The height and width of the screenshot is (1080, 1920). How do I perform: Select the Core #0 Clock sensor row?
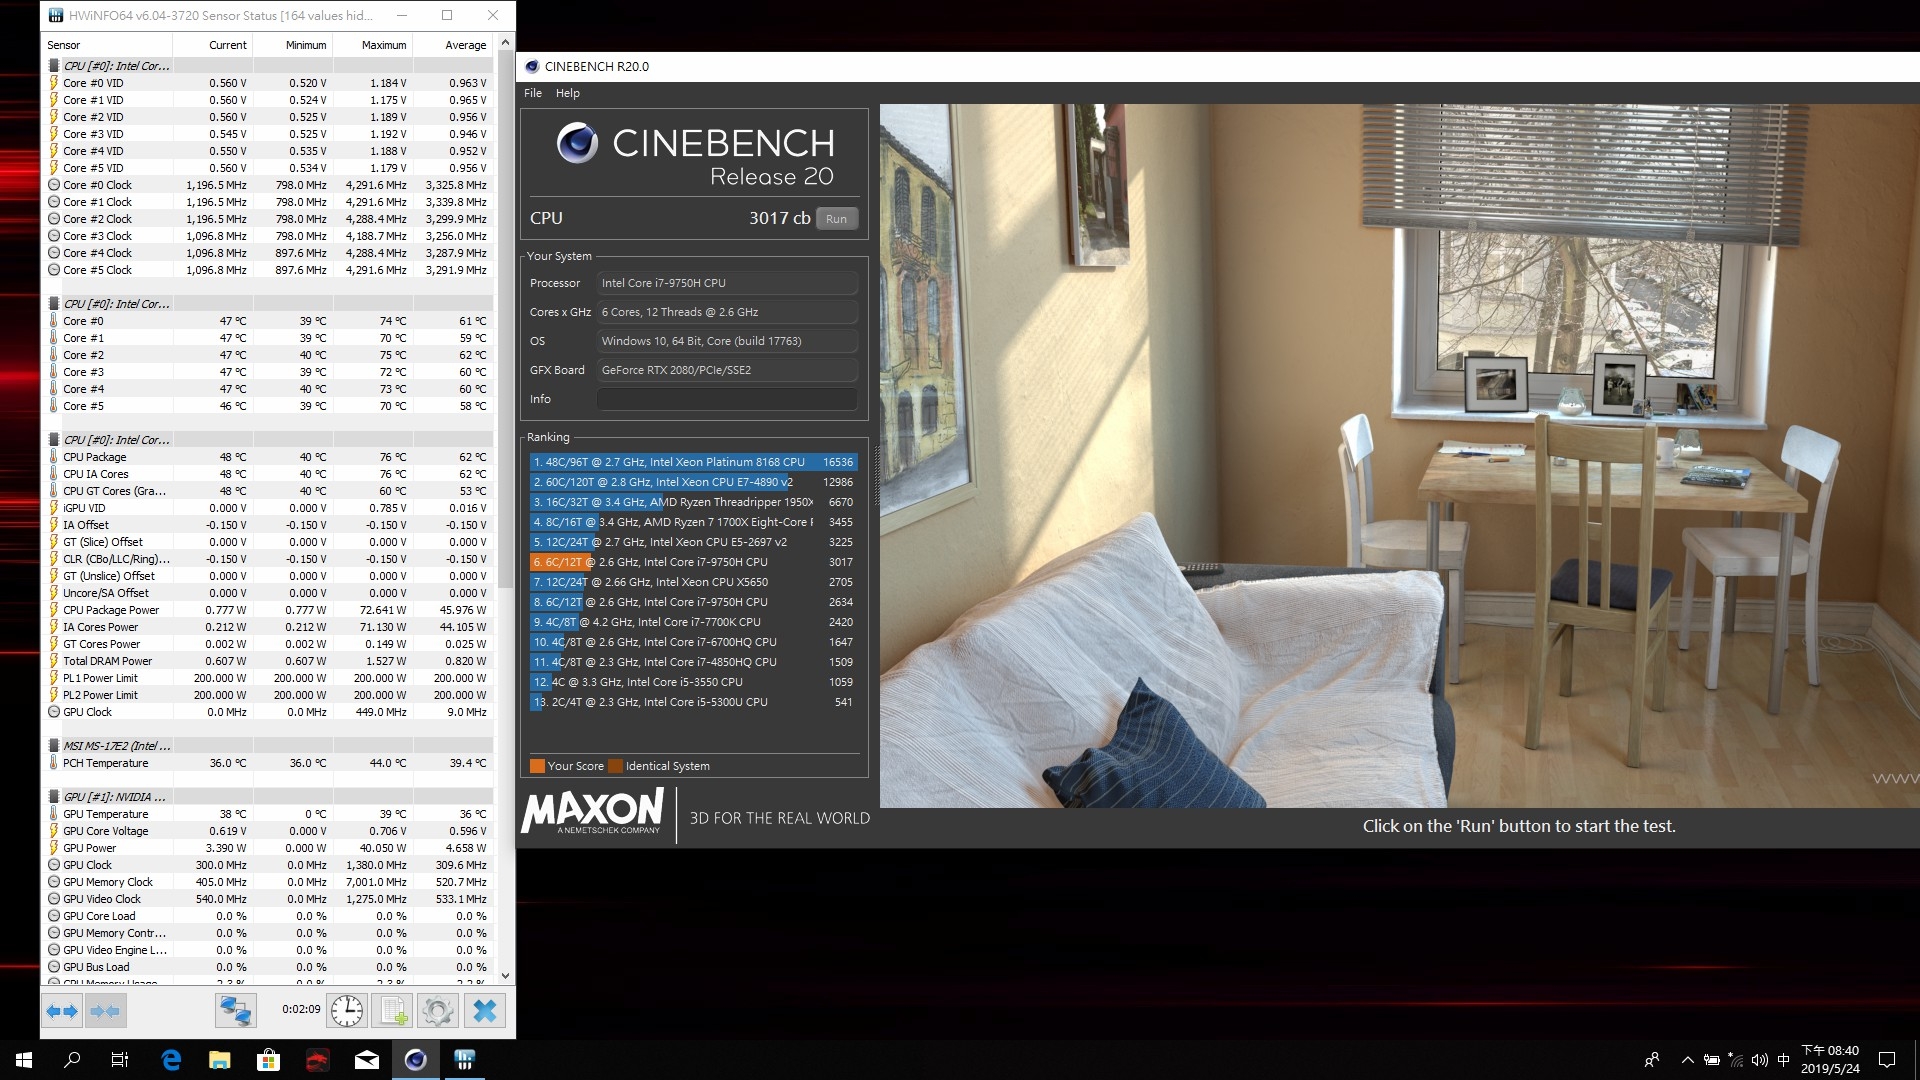268,185
